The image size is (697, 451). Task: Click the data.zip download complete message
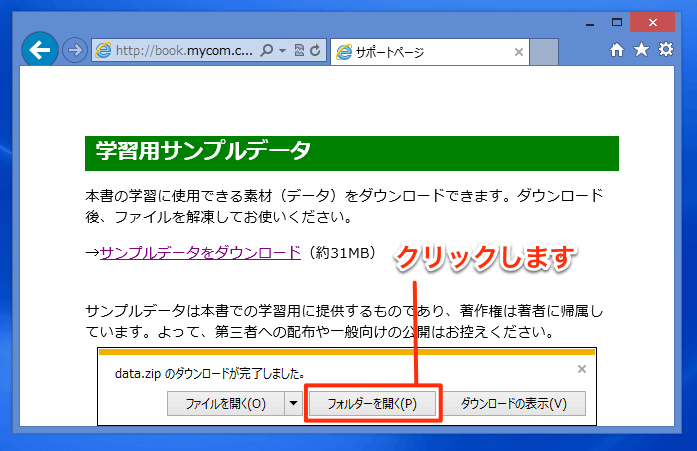(x=209, y=374)
